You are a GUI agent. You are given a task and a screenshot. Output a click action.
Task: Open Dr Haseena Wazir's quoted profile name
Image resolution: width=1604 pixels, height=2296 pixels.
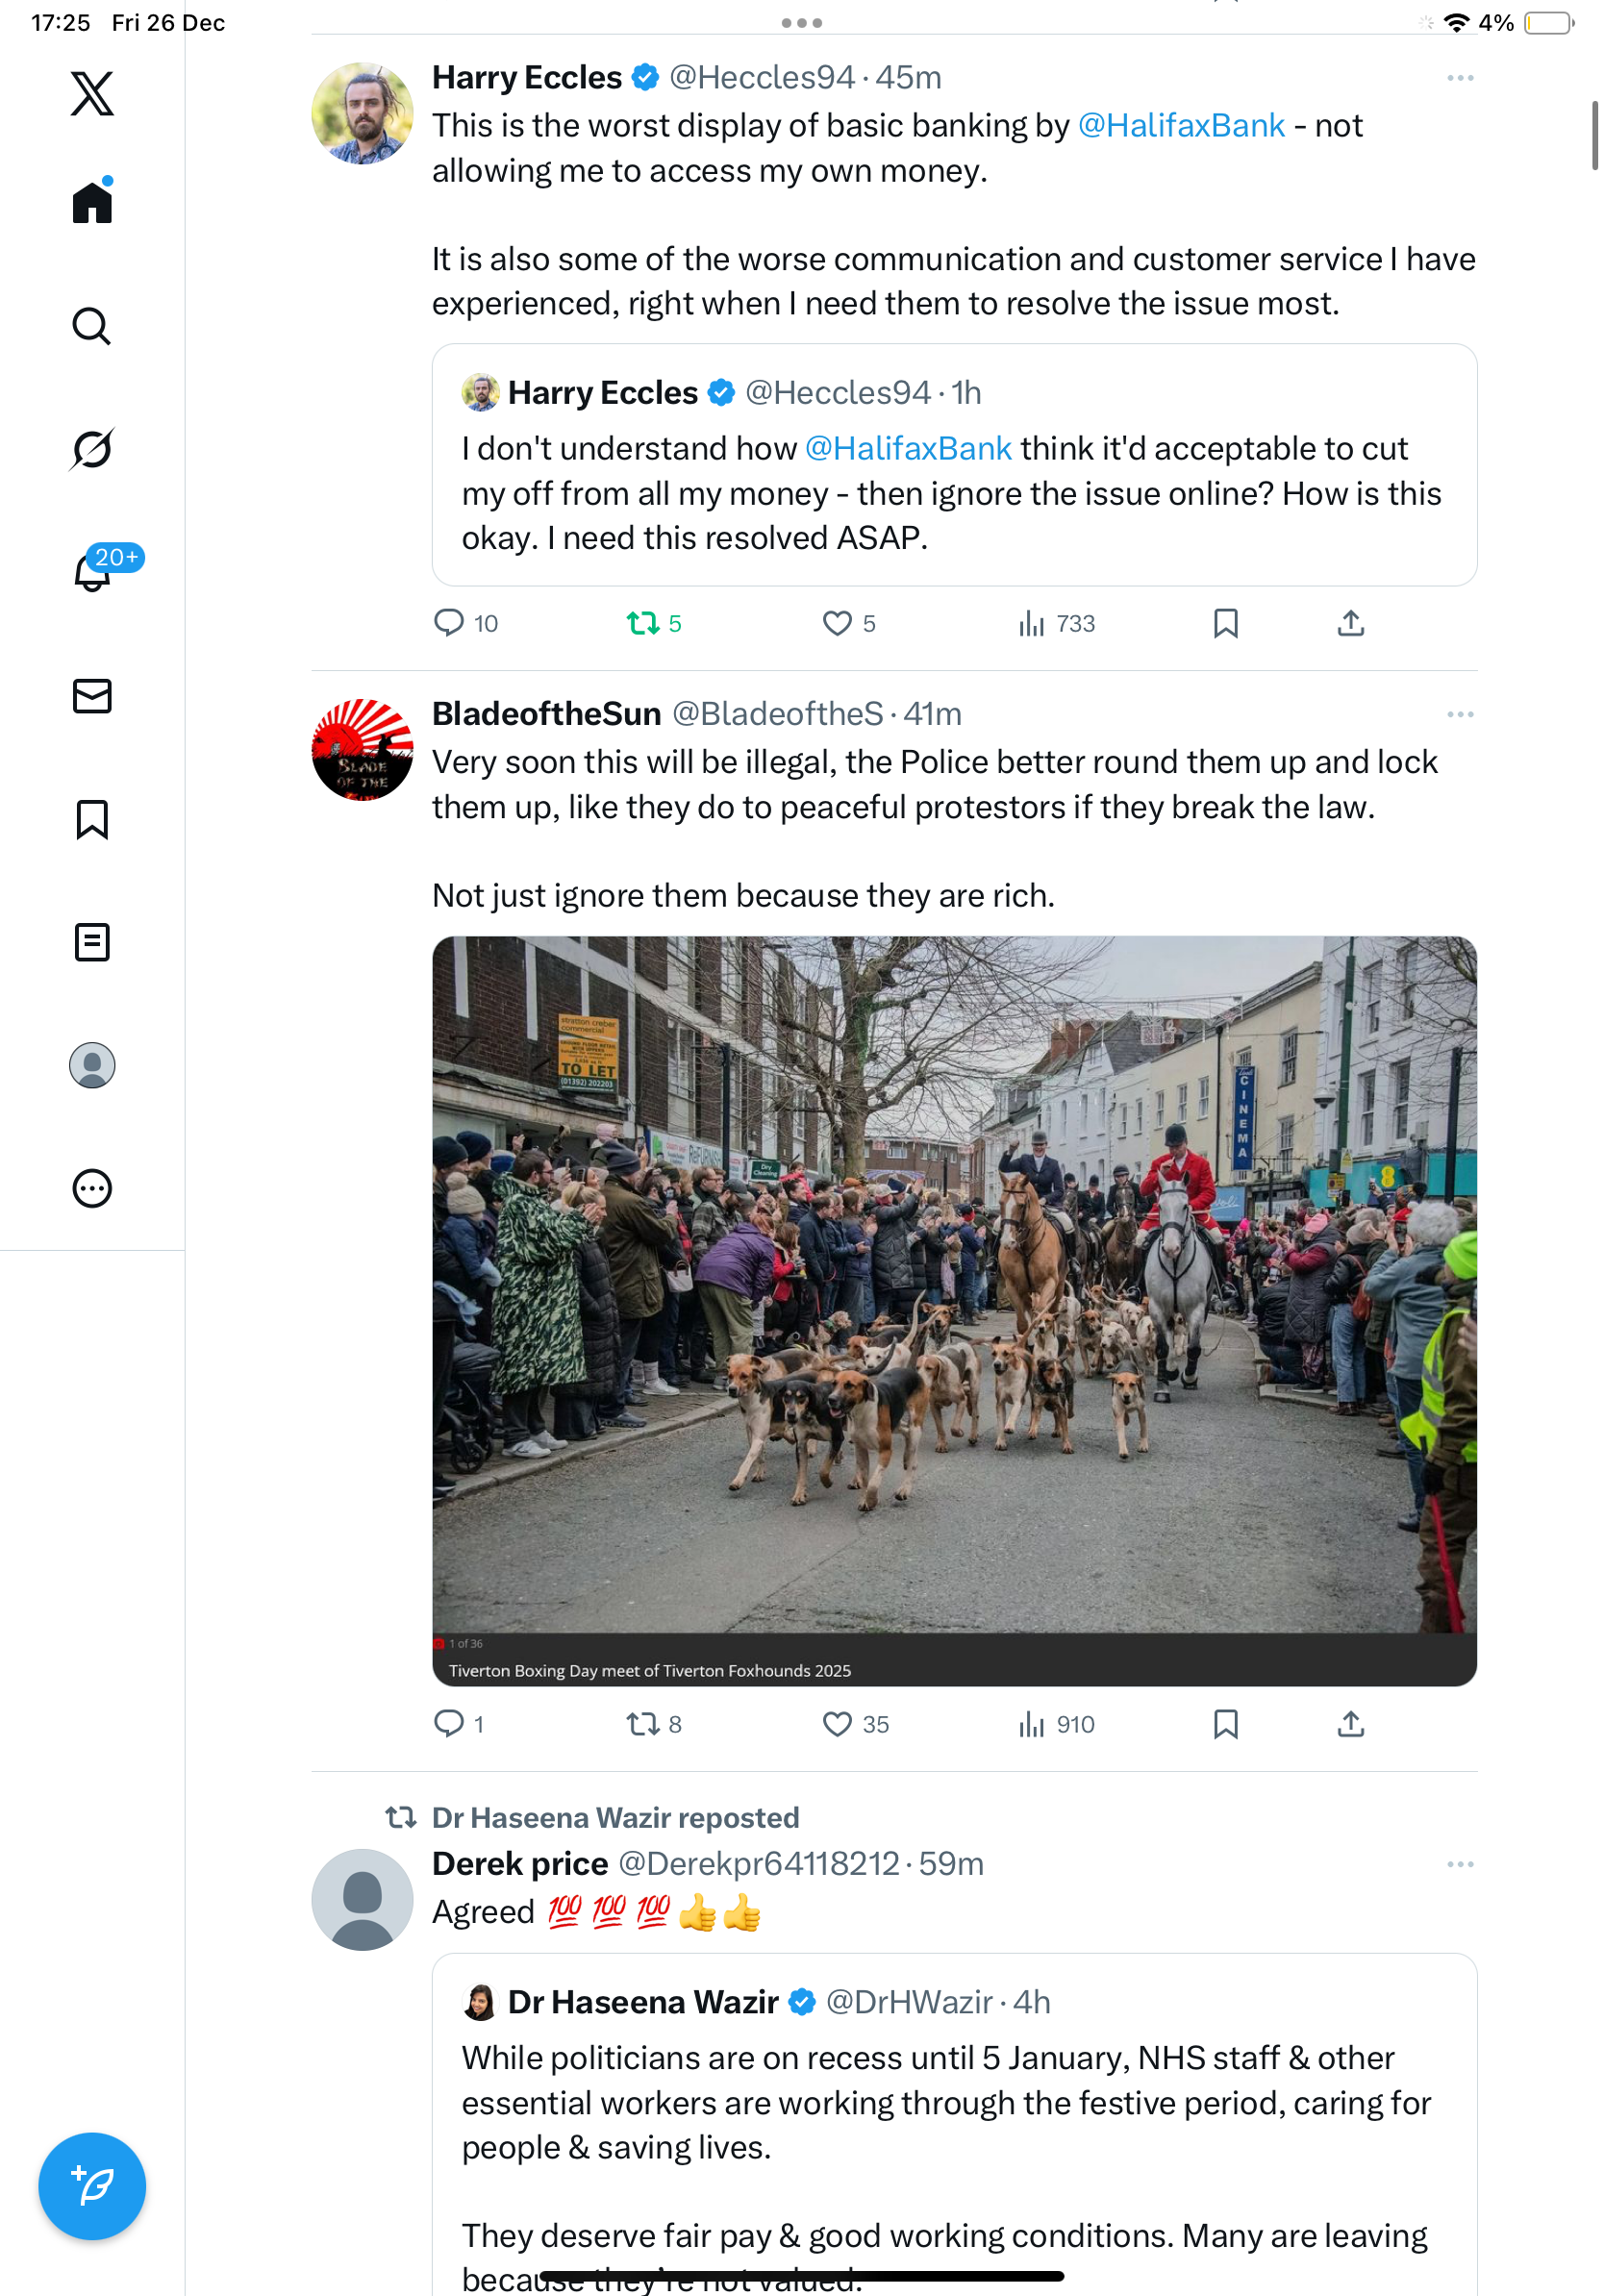[x=642, y=2002]
